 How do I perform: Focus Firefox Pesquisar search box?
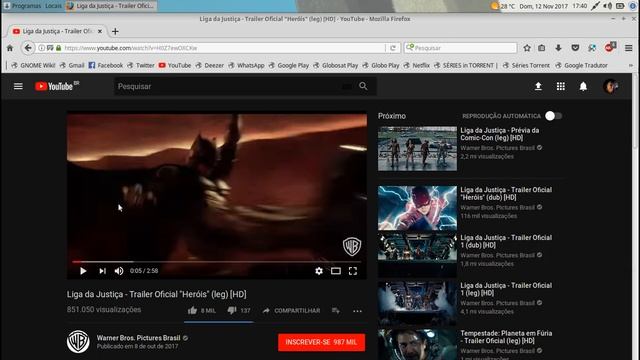(x=460, y=48)
